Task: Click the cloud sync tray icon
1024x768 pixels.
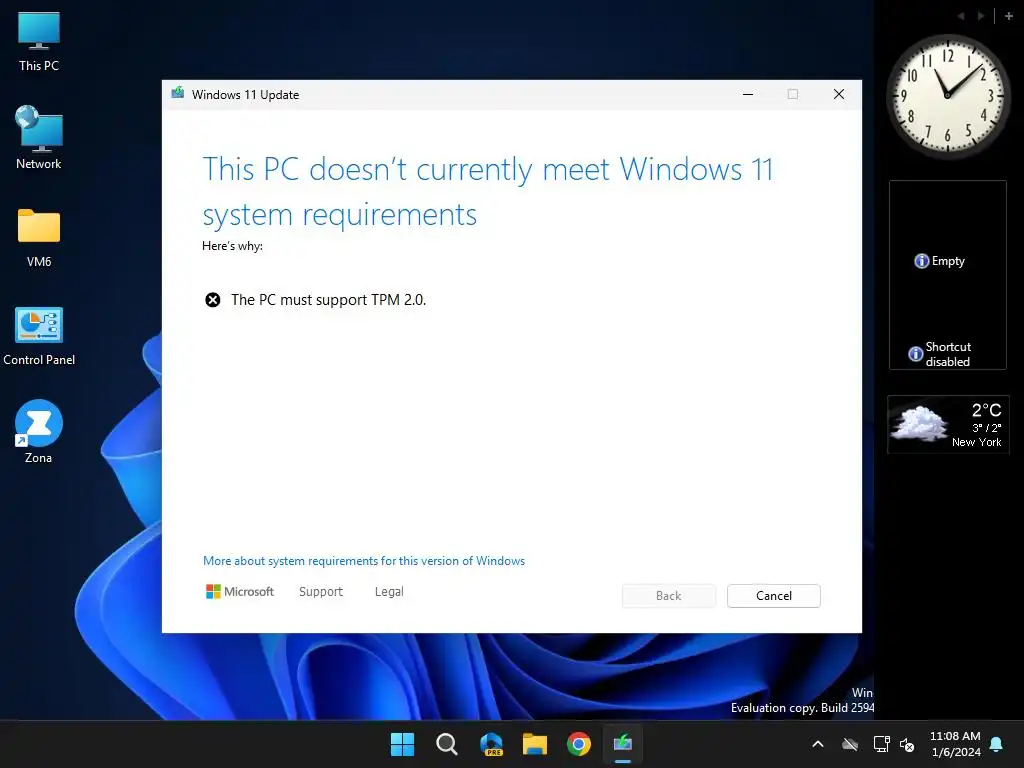Action: tap(850, 744)
